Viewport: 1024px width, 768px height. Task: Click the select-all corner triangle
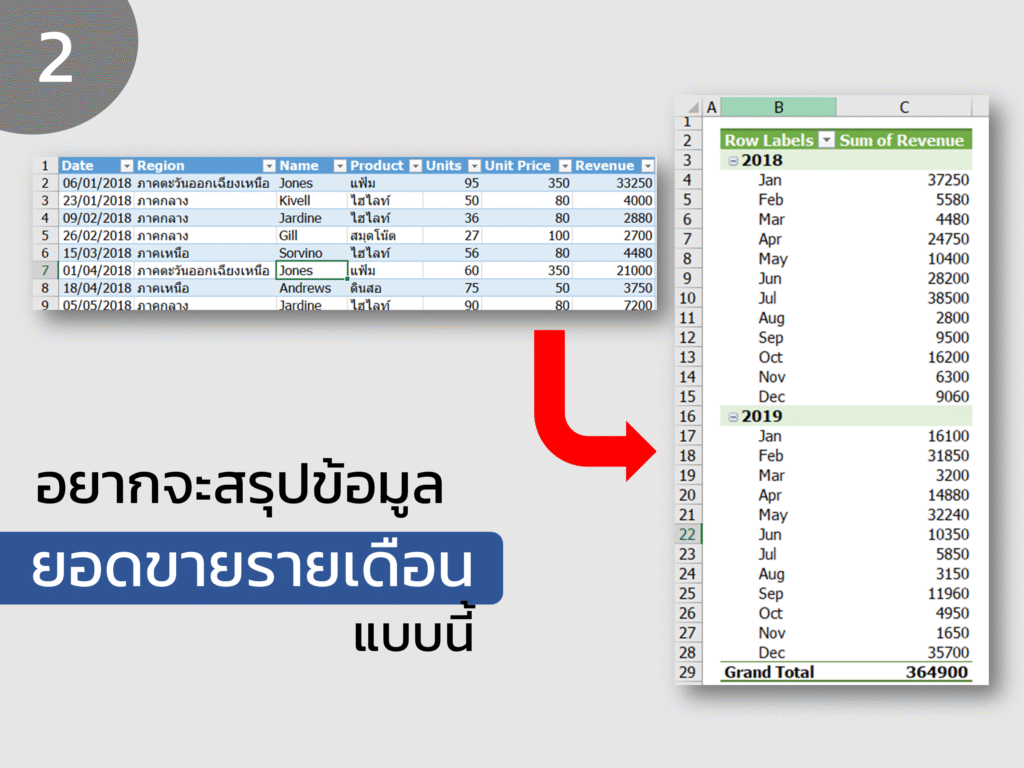[692, 108]
